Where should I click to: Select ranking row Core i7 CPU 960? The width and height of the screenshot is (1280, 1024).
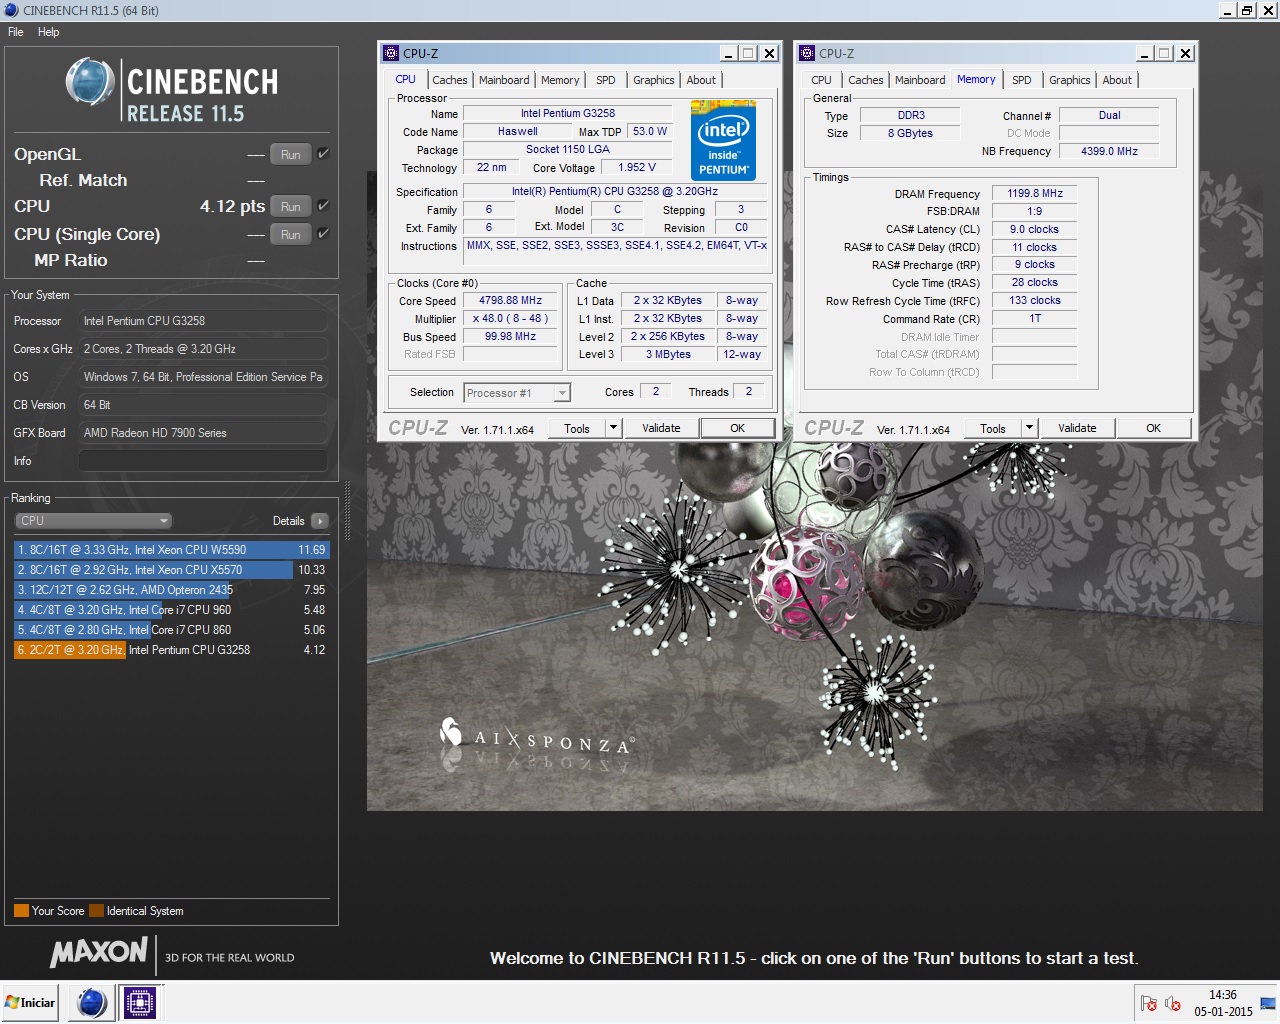171,610
